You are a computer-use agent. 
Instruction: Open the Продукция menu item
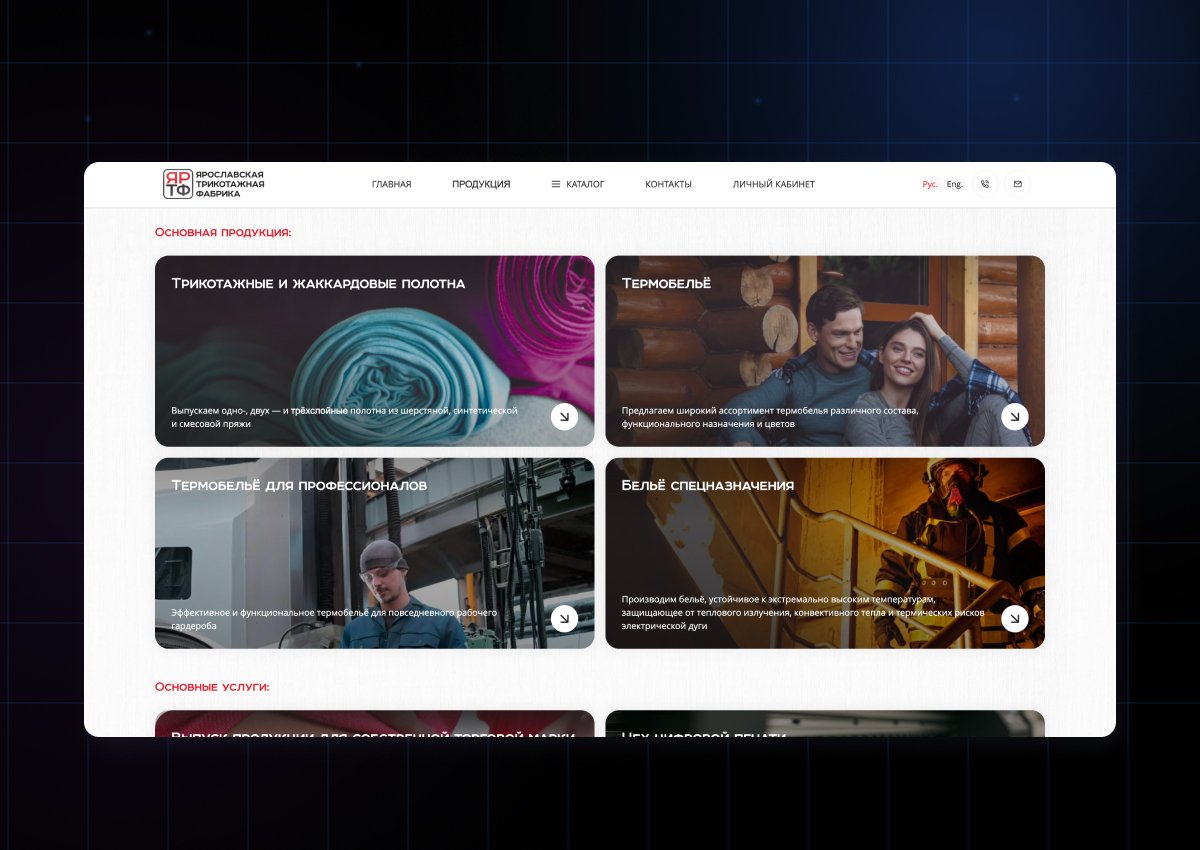481,184
